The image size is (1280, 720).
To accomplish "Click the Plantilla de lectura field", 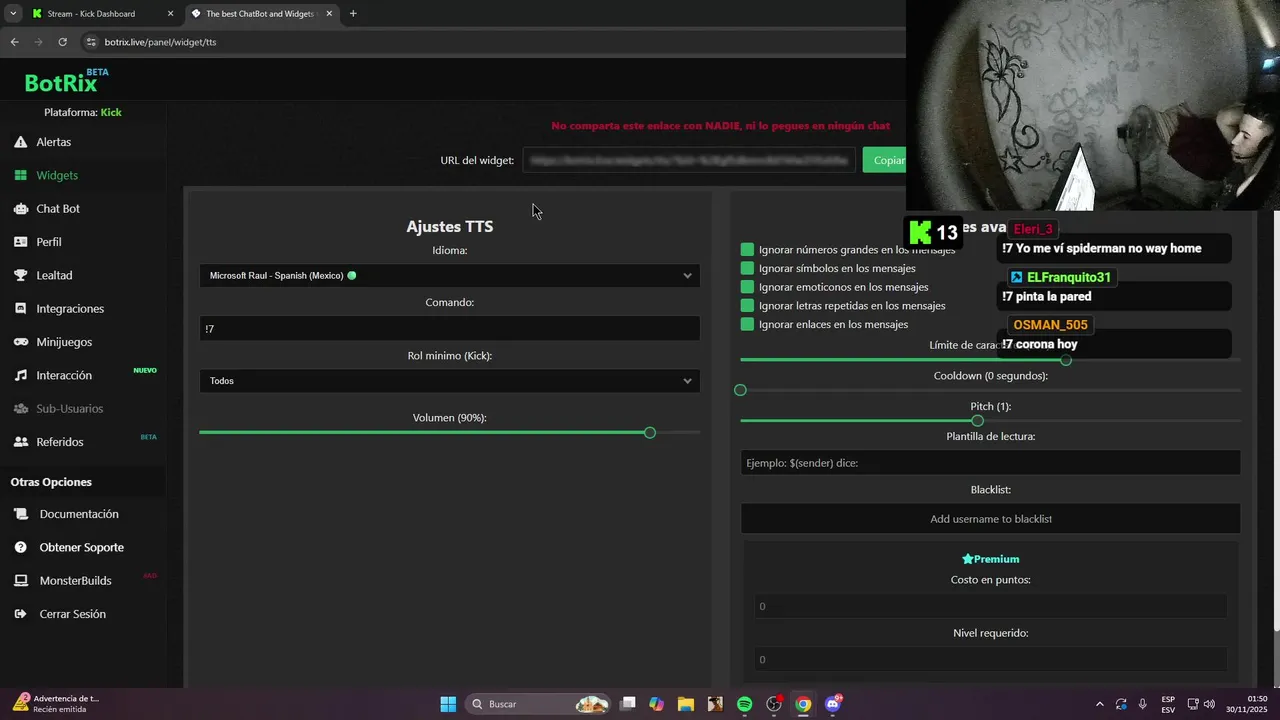I will pyautogui.click(x=990, y=463).
